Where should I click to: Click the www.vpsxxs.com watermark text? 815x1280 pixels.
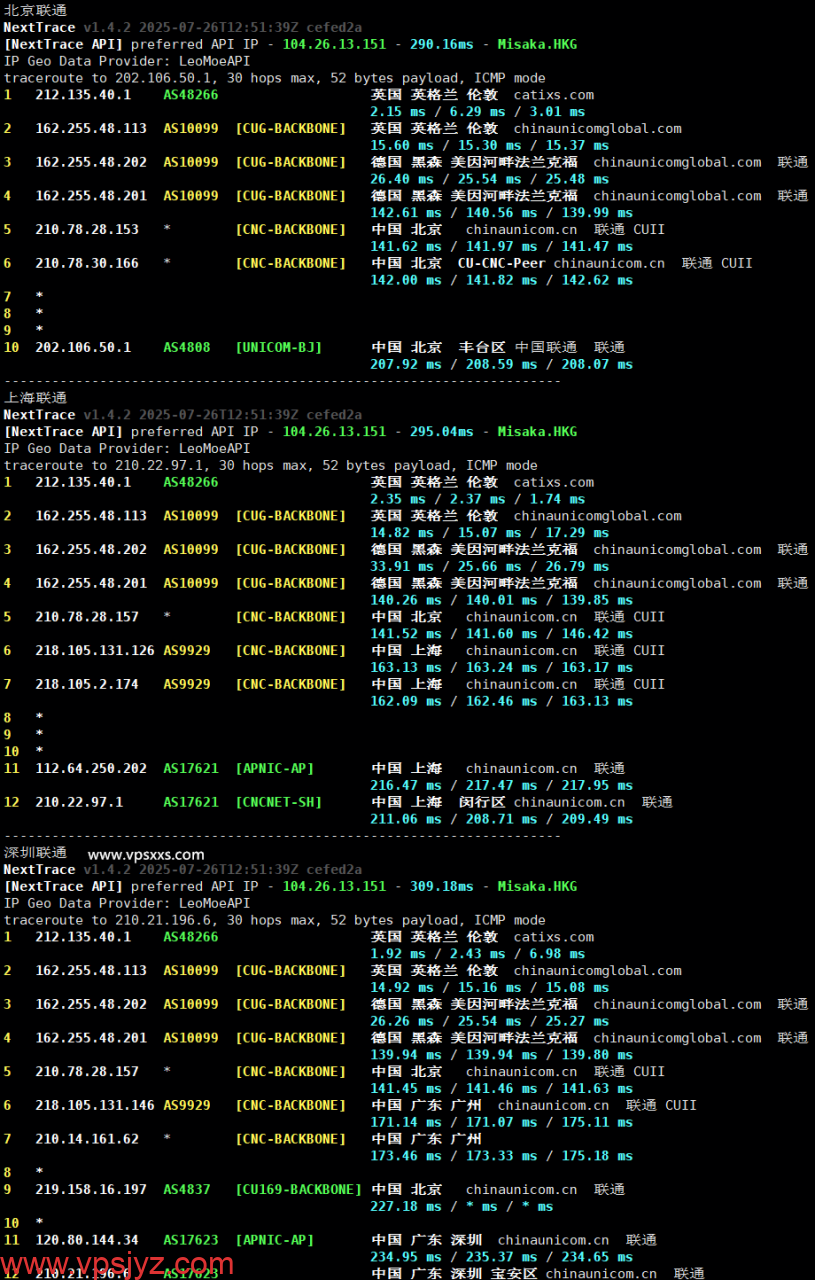(146, 854)
